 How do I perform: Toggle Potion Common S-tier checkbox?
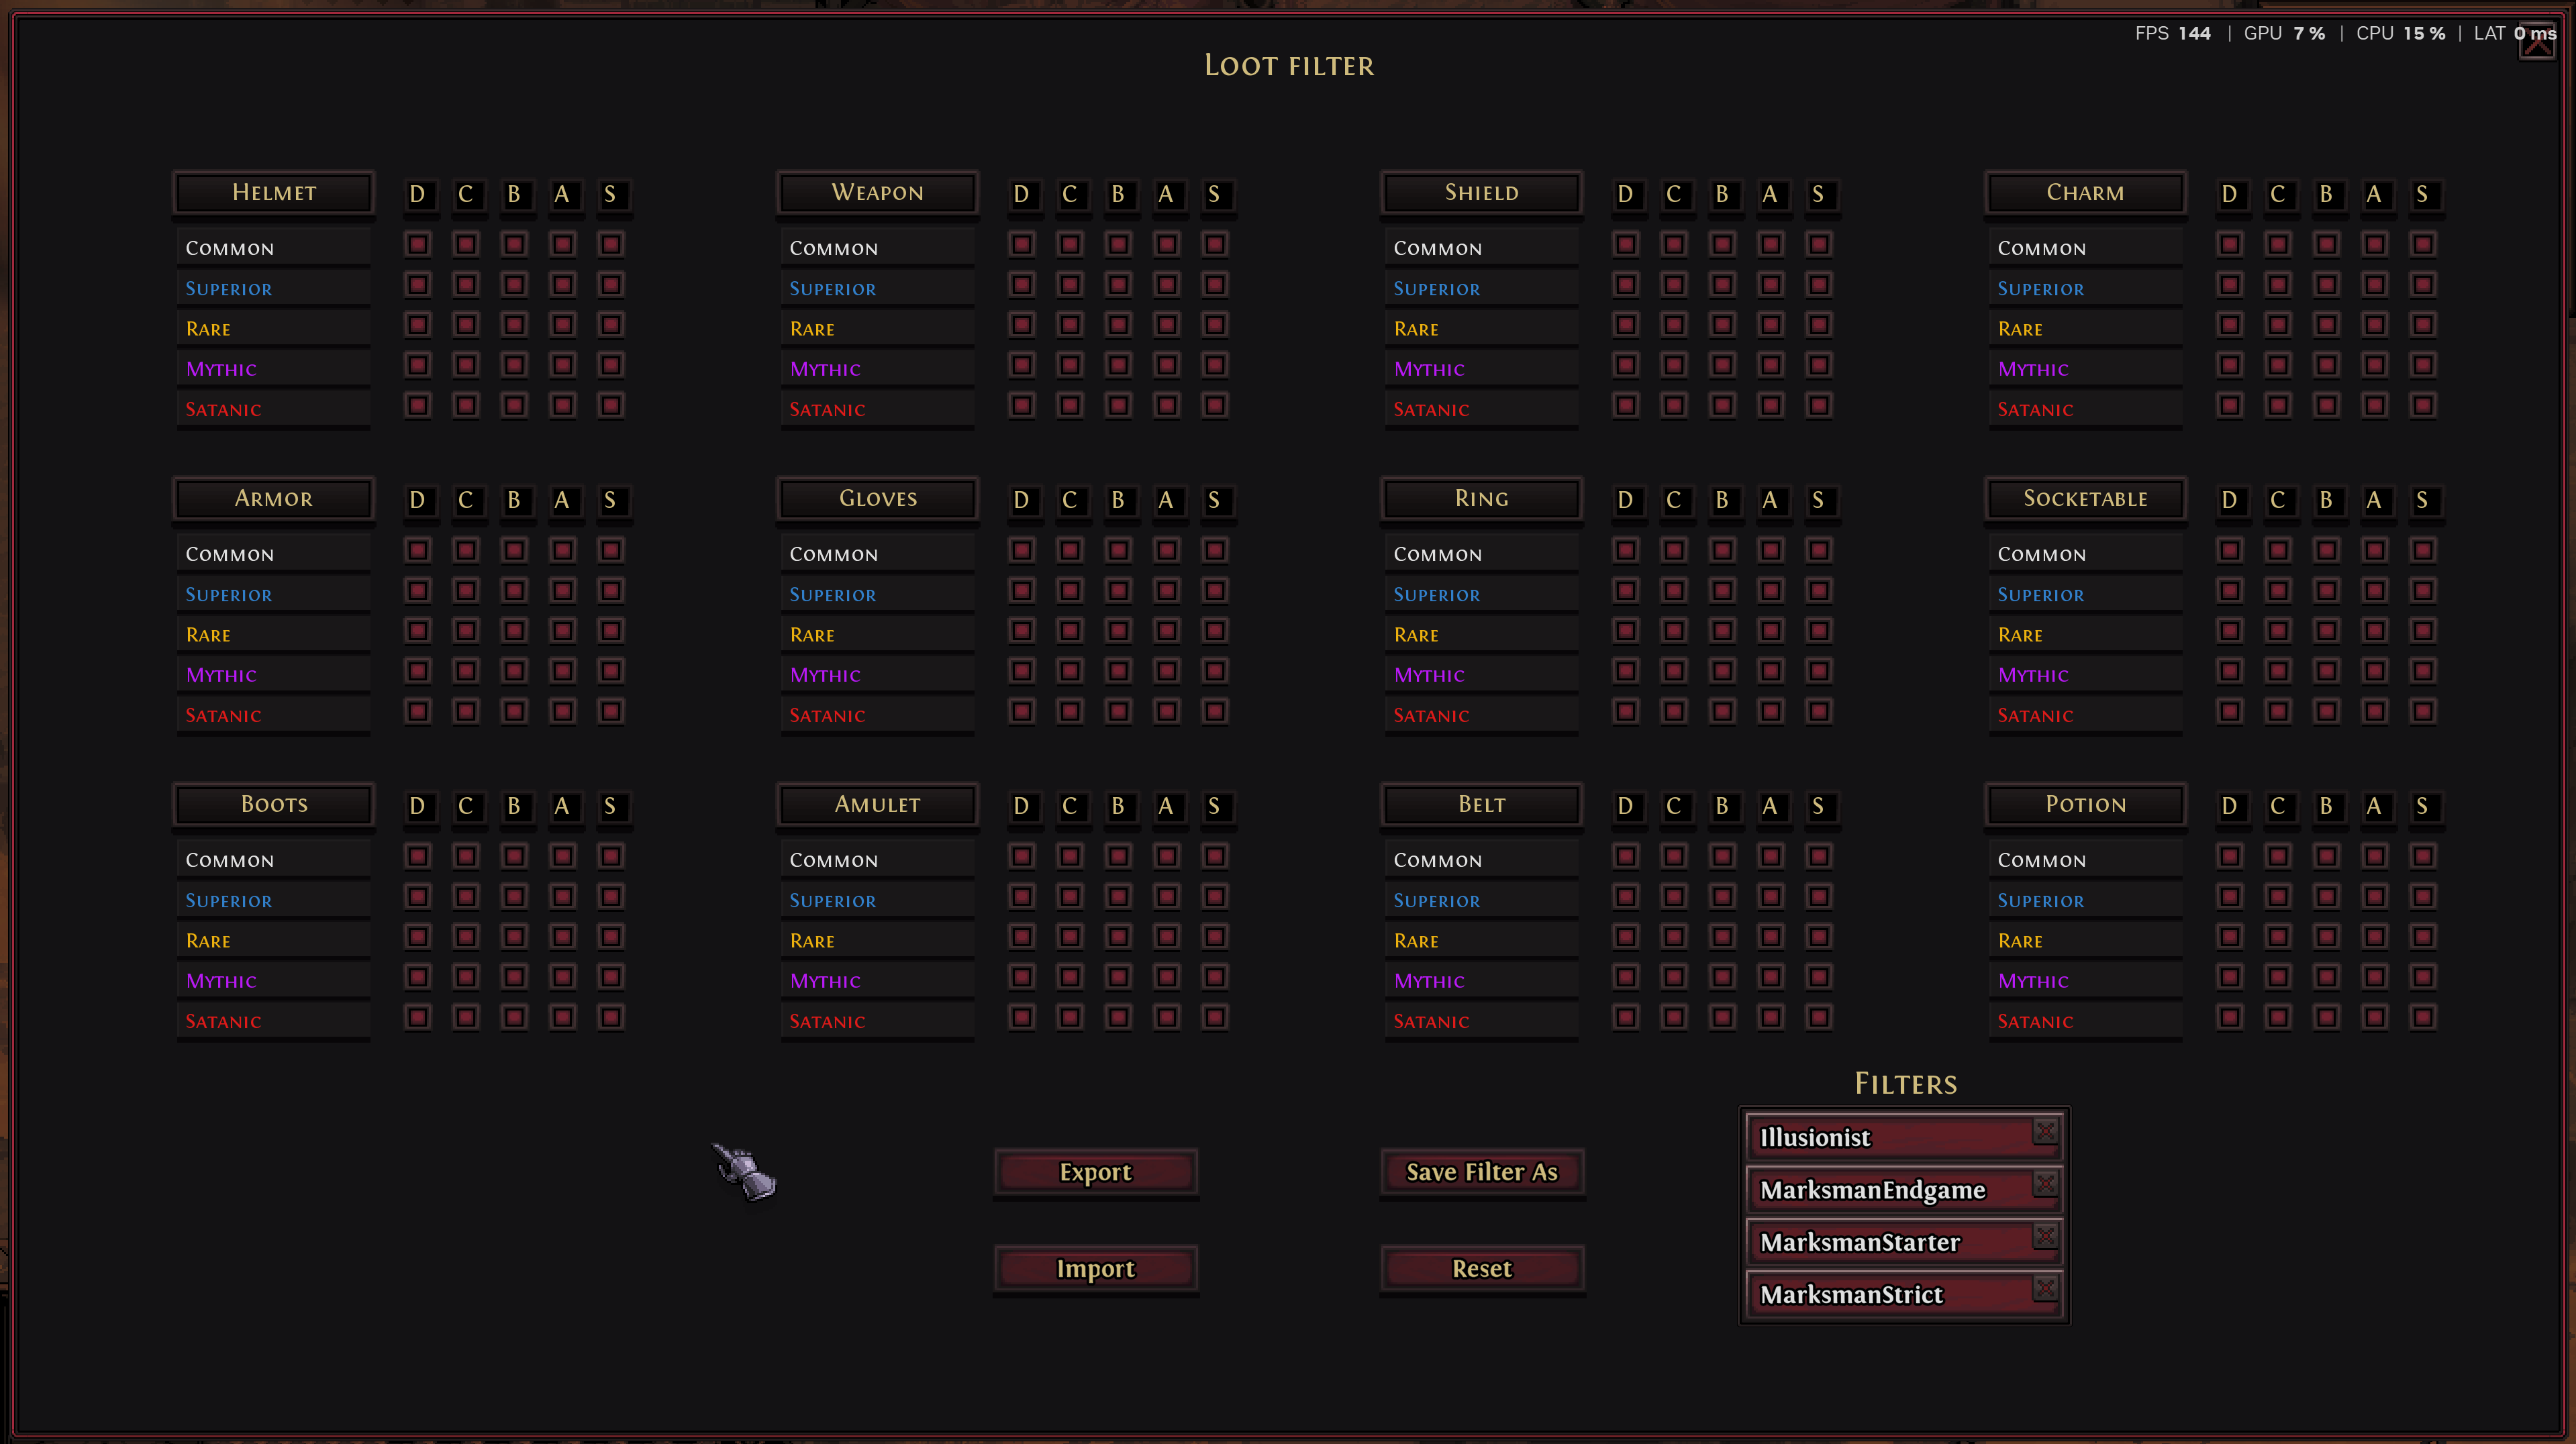coord(2423,856)
